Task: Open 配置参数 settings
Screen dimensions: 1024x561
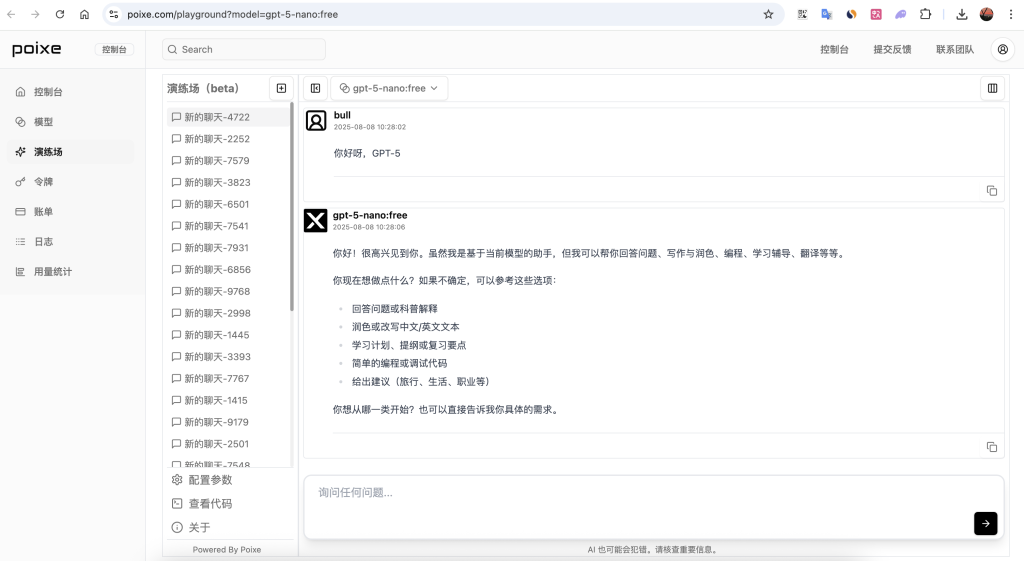Action: click(x=210, y=480)
